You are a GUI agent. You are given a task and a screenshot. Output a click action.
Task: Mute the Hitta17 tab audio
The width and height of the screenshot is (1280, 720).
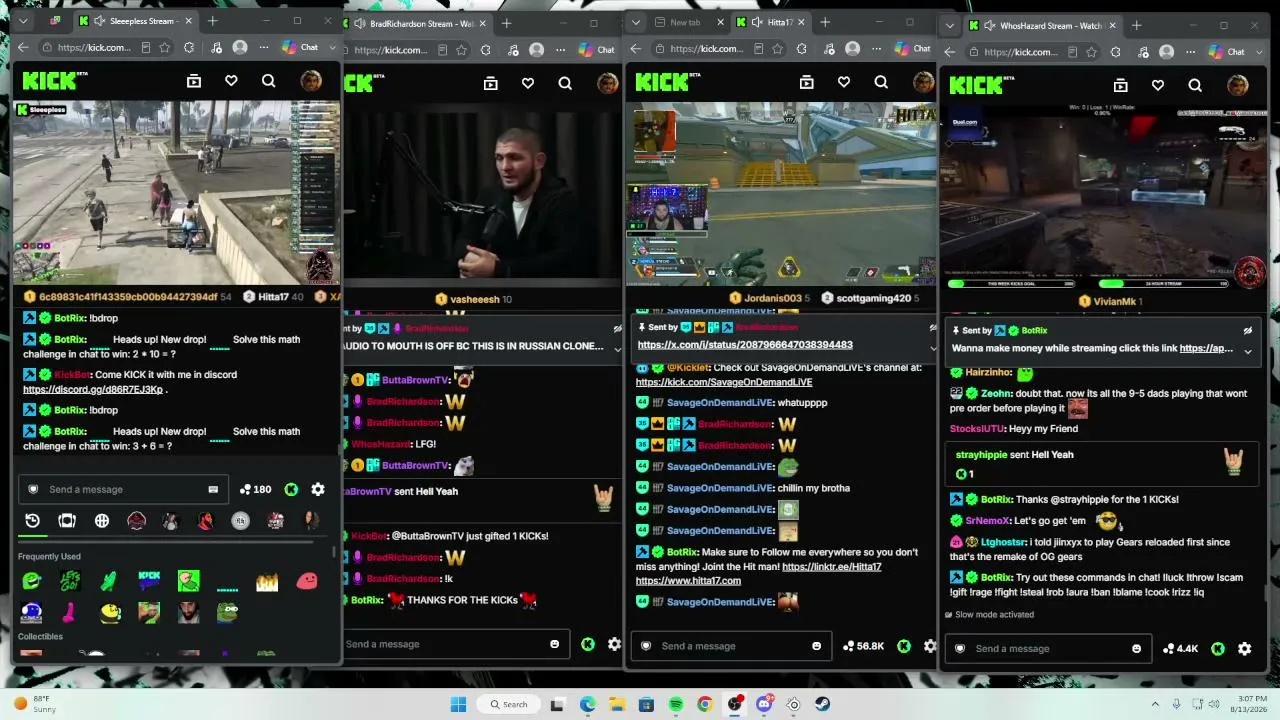pyautogui.click(x=757, y=22)
